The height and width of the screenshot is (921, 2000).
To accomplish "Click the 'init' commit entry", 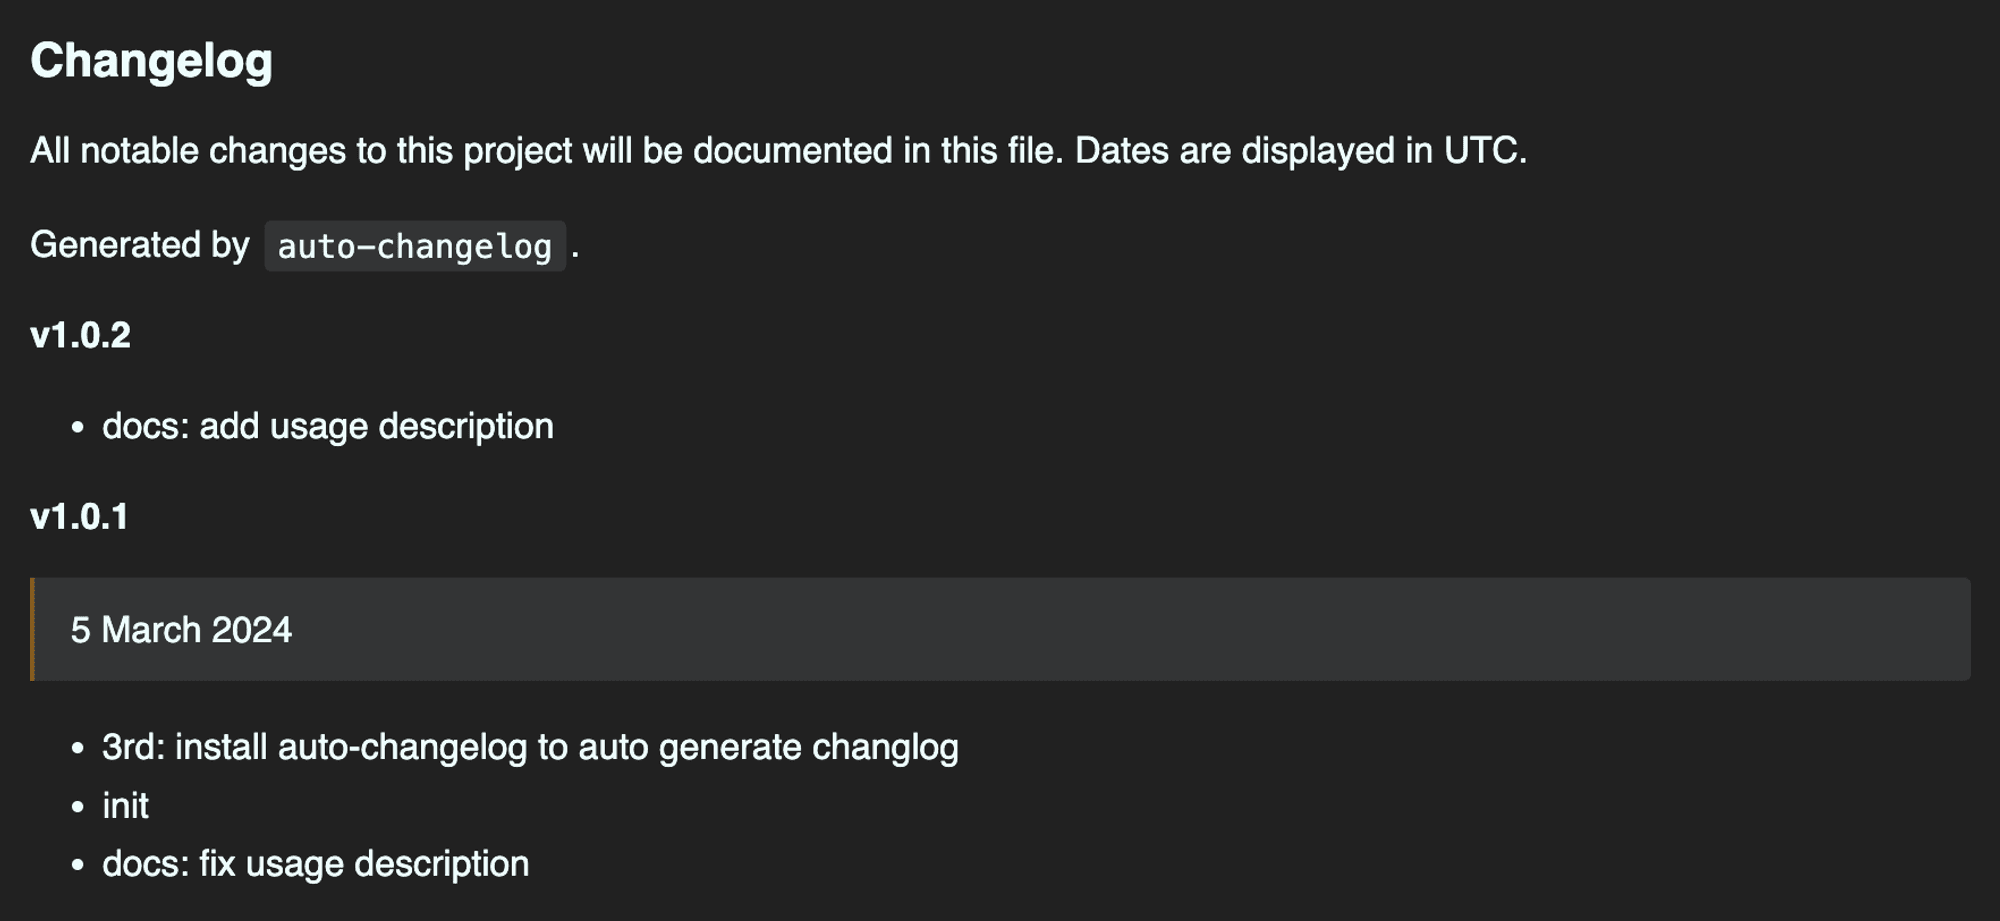I will click(x=125, y=805).
